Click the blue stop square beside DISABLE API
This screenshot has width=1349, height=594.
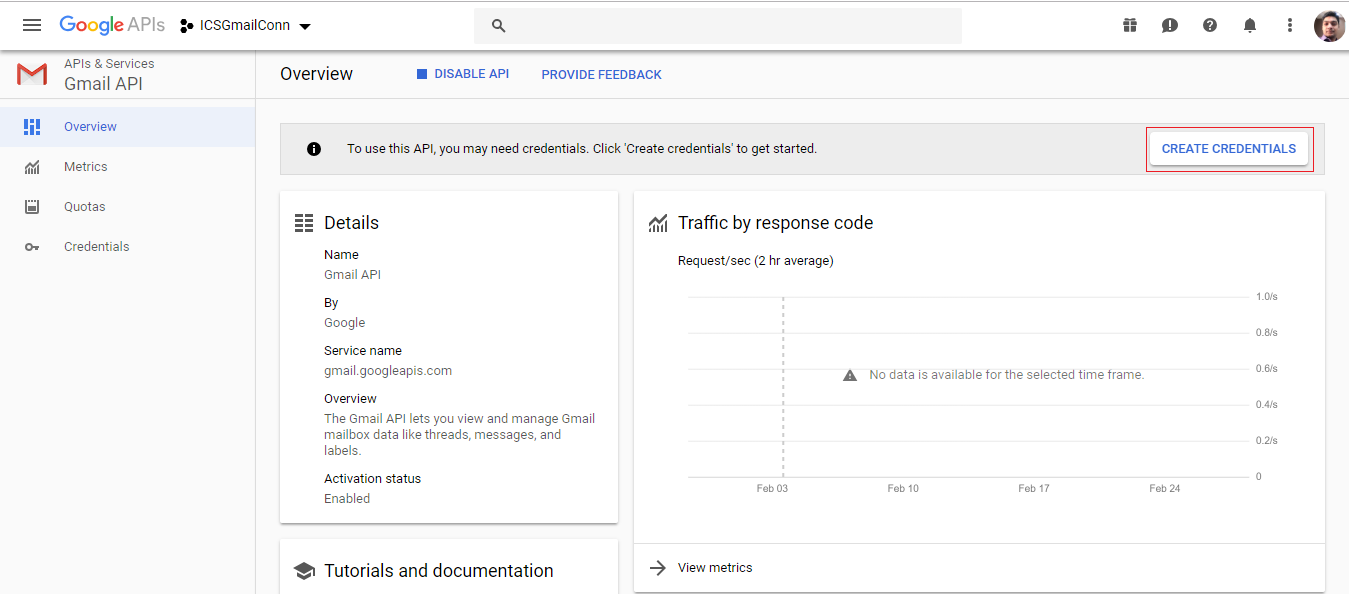pos(422,74)
